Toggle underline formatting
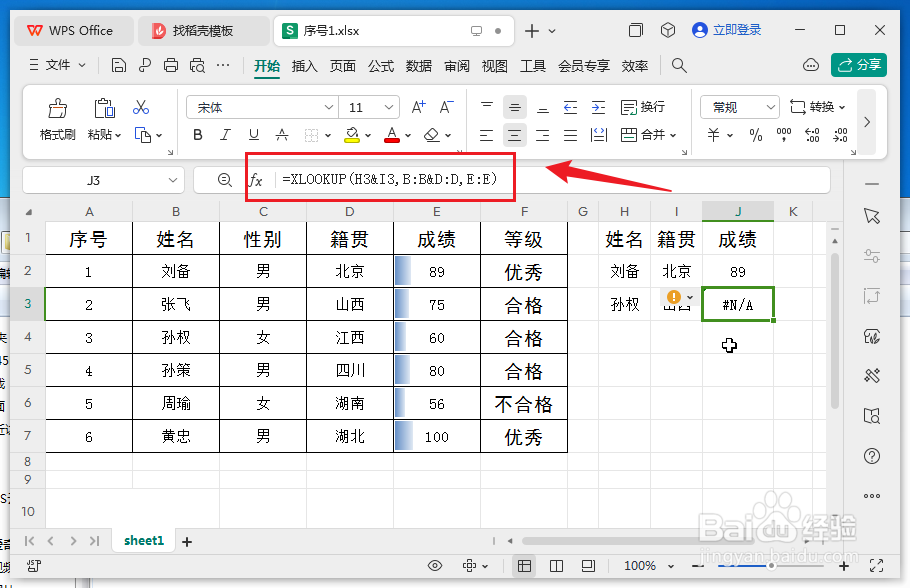 [252, 135]
